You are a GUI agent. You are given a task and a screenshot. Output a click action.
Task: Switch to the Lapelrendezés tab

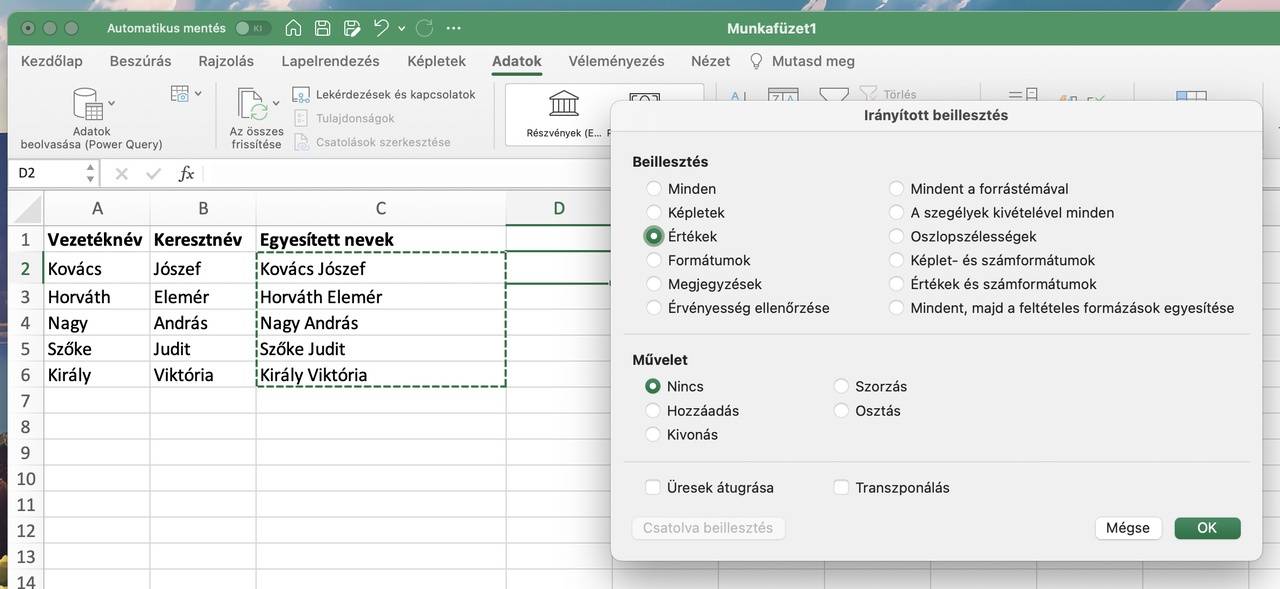[330, 61]
